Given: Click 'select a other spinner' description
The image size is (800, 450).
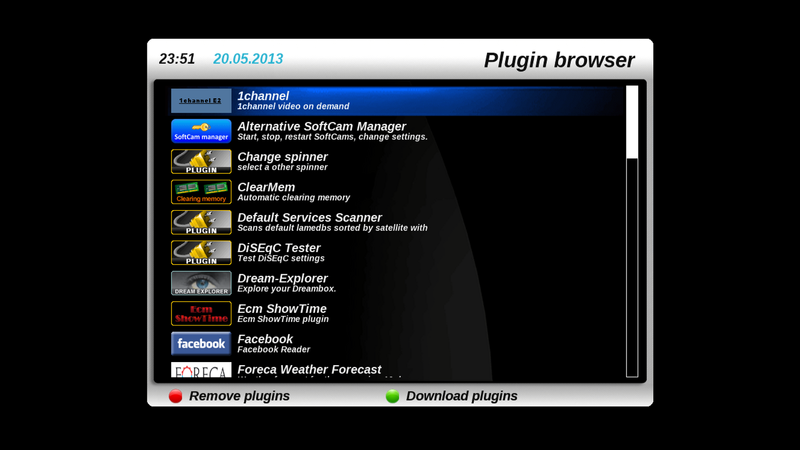Looking at the screenshot, I should [282, 167].
